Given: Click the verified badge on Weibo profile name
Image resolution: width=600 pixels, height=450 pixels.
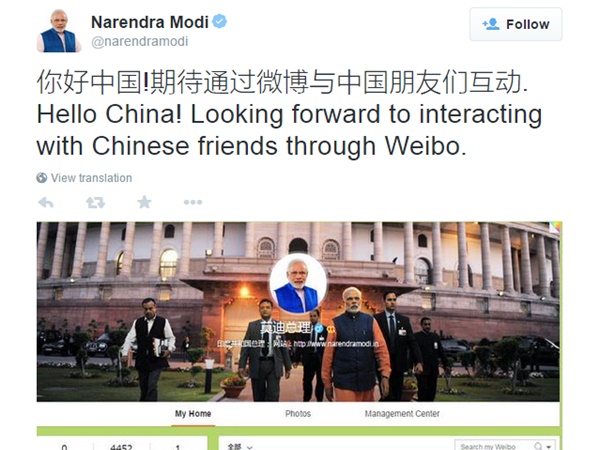Looking at the screenshot, I should point(319,328).
